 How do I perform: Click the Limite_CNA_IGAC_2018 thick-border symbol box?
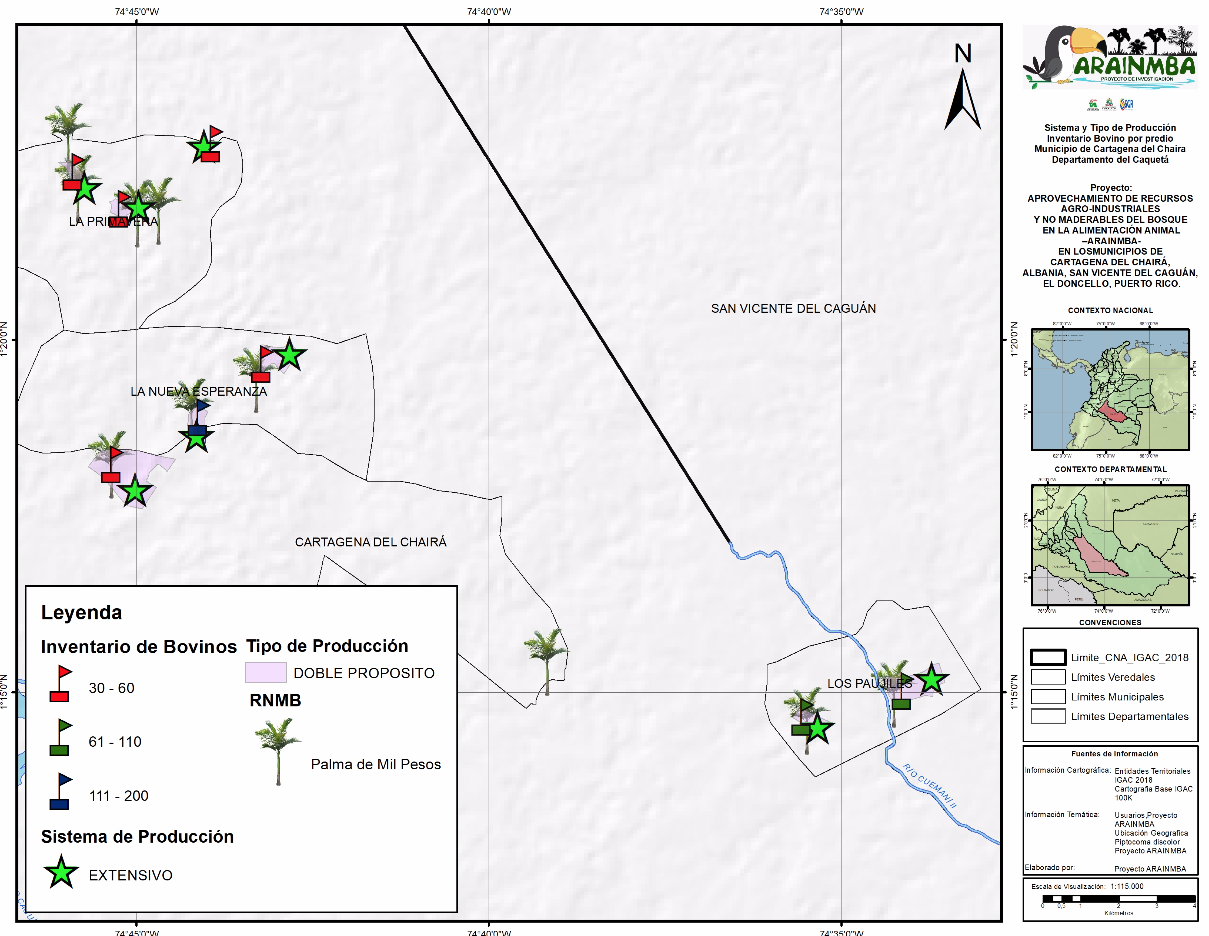coord(1049,658)
